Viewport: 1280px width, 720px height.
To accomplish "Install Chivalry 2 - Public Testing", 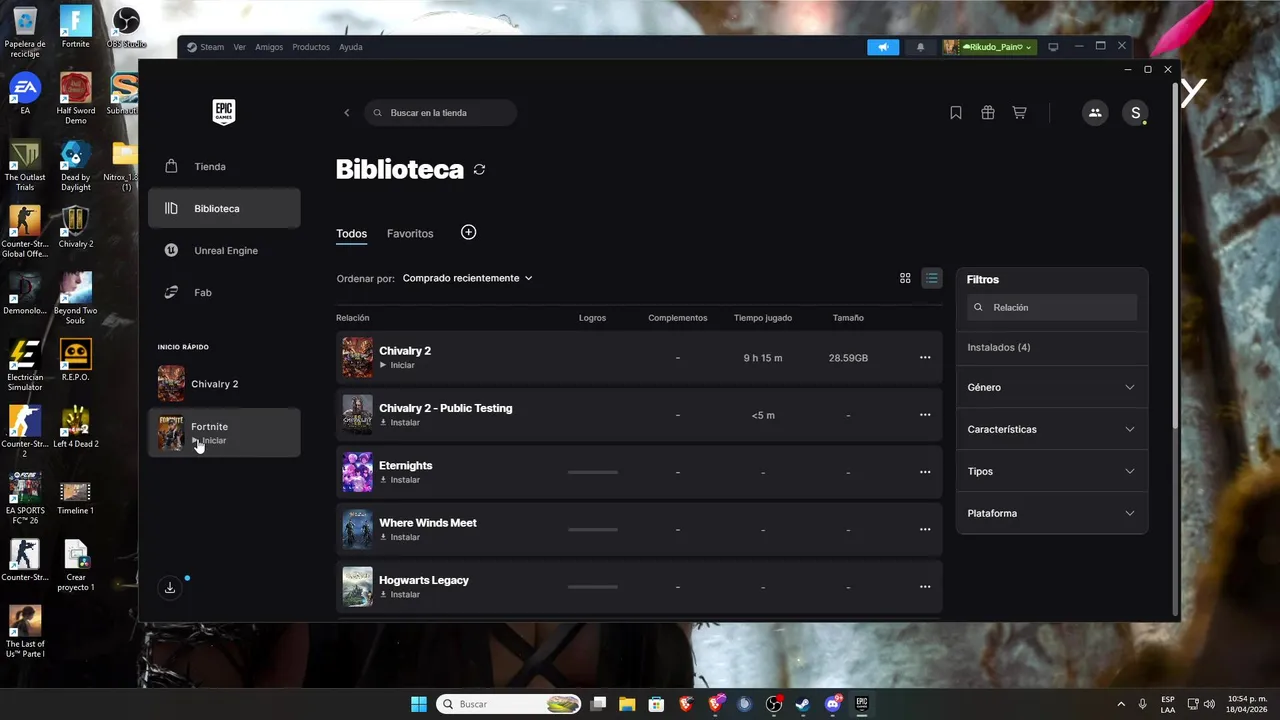I will (x=400, y=422).
